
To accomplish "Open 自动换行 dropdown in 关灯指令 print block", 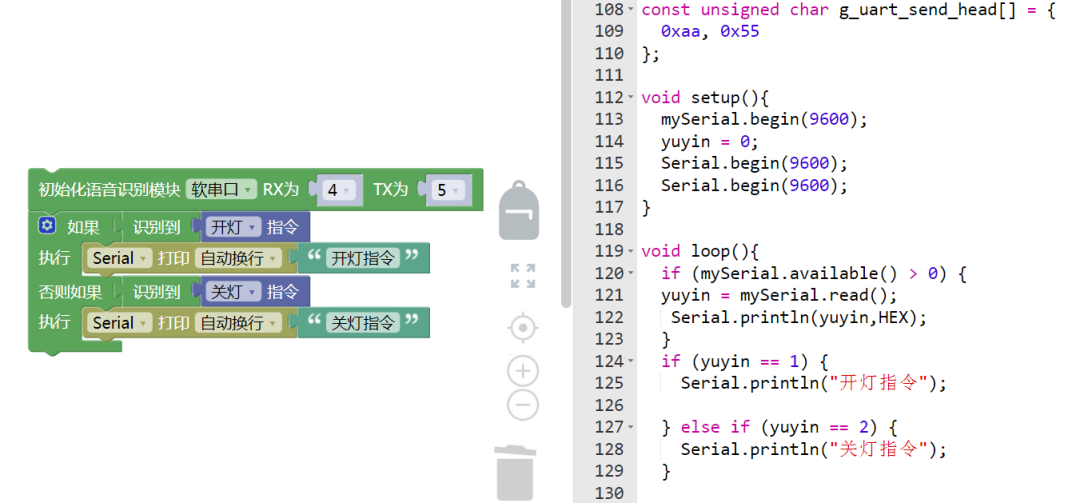I will [238, 322].
